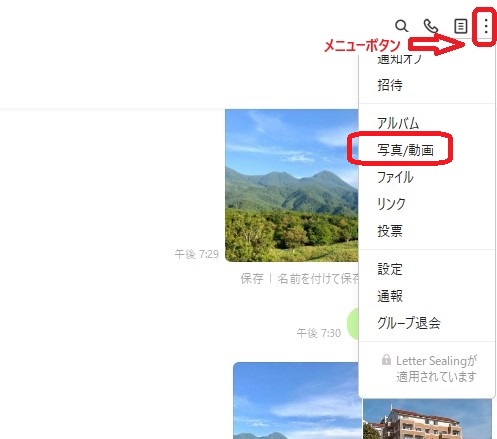Image resolution: width=497 pixels, height=439 pixels.
Task: Open the building photo thumbnail
Action: (427, 419)
